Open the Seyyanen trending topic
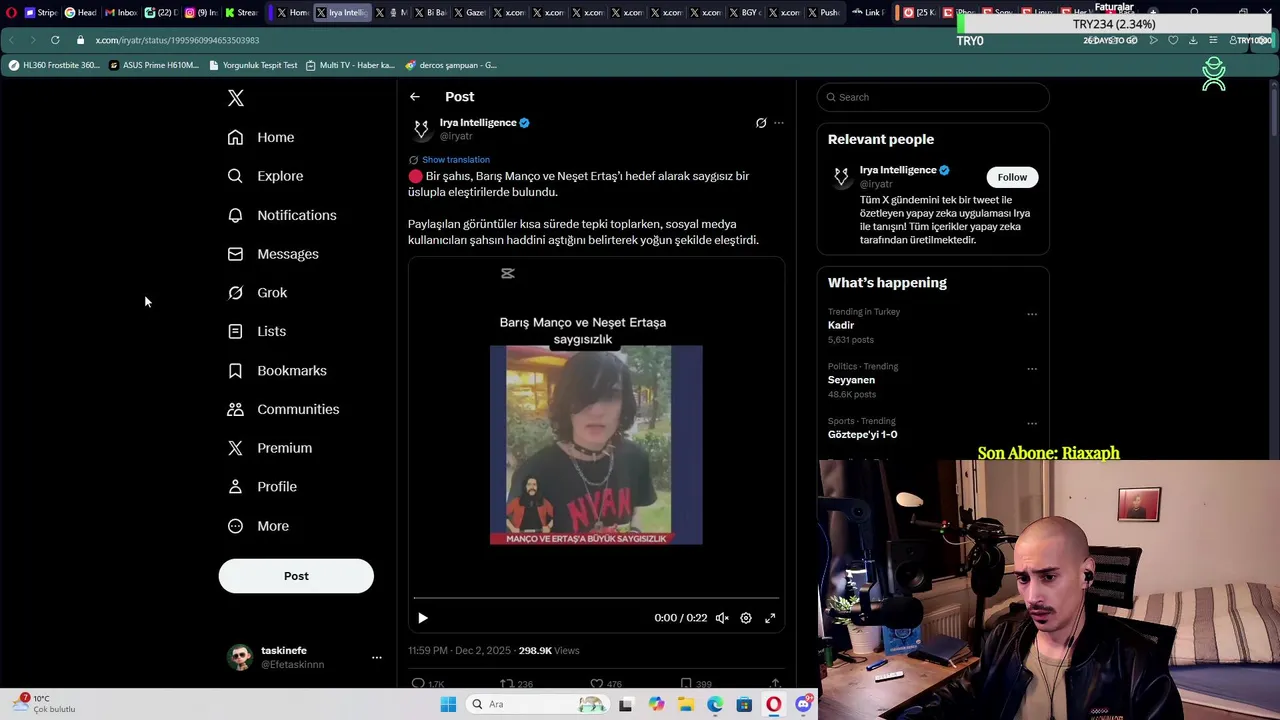 click(x=851, y=380)
